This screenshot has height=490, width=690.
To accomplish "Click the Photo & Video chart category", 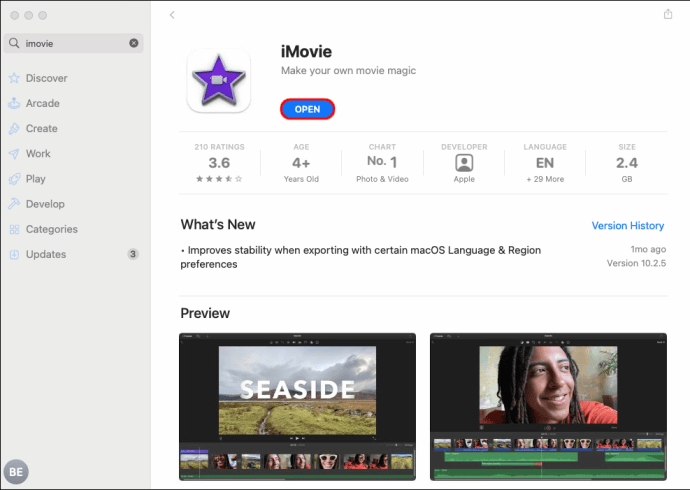I will pyautogui.click(x=382, y=179).
